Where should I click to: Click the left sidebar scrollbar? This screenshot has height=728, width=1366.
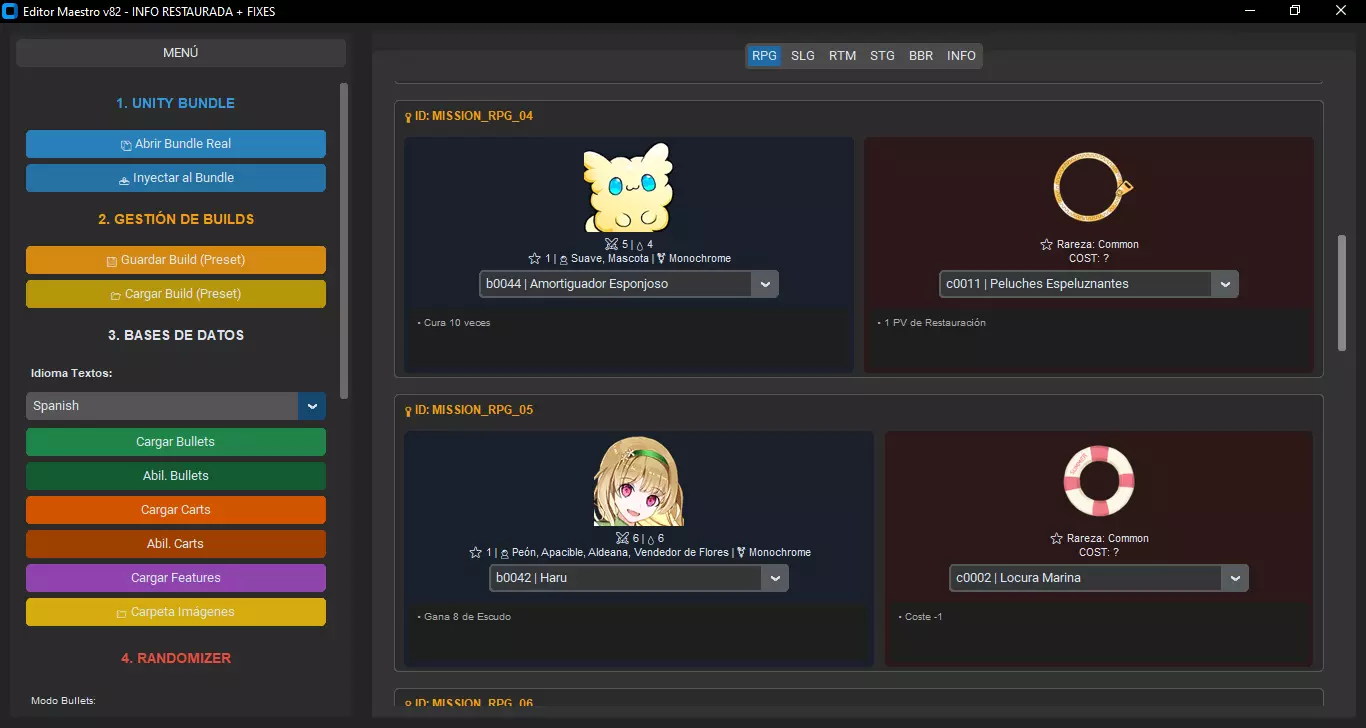345,241
